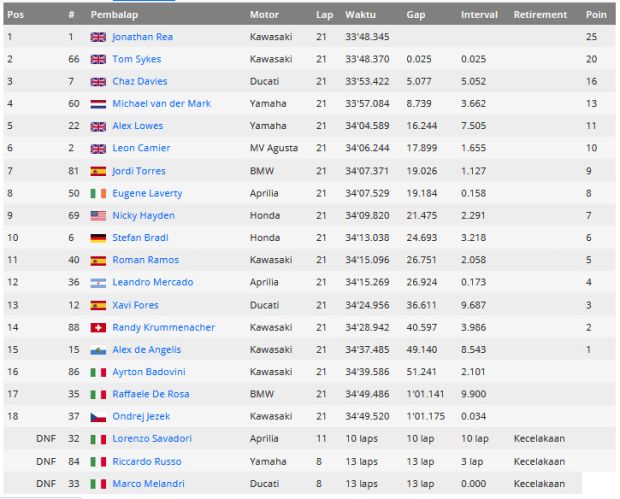The image size is (620, 499).
Task: Open Lorenzo Savadori rider link
Action: (152, 439)
